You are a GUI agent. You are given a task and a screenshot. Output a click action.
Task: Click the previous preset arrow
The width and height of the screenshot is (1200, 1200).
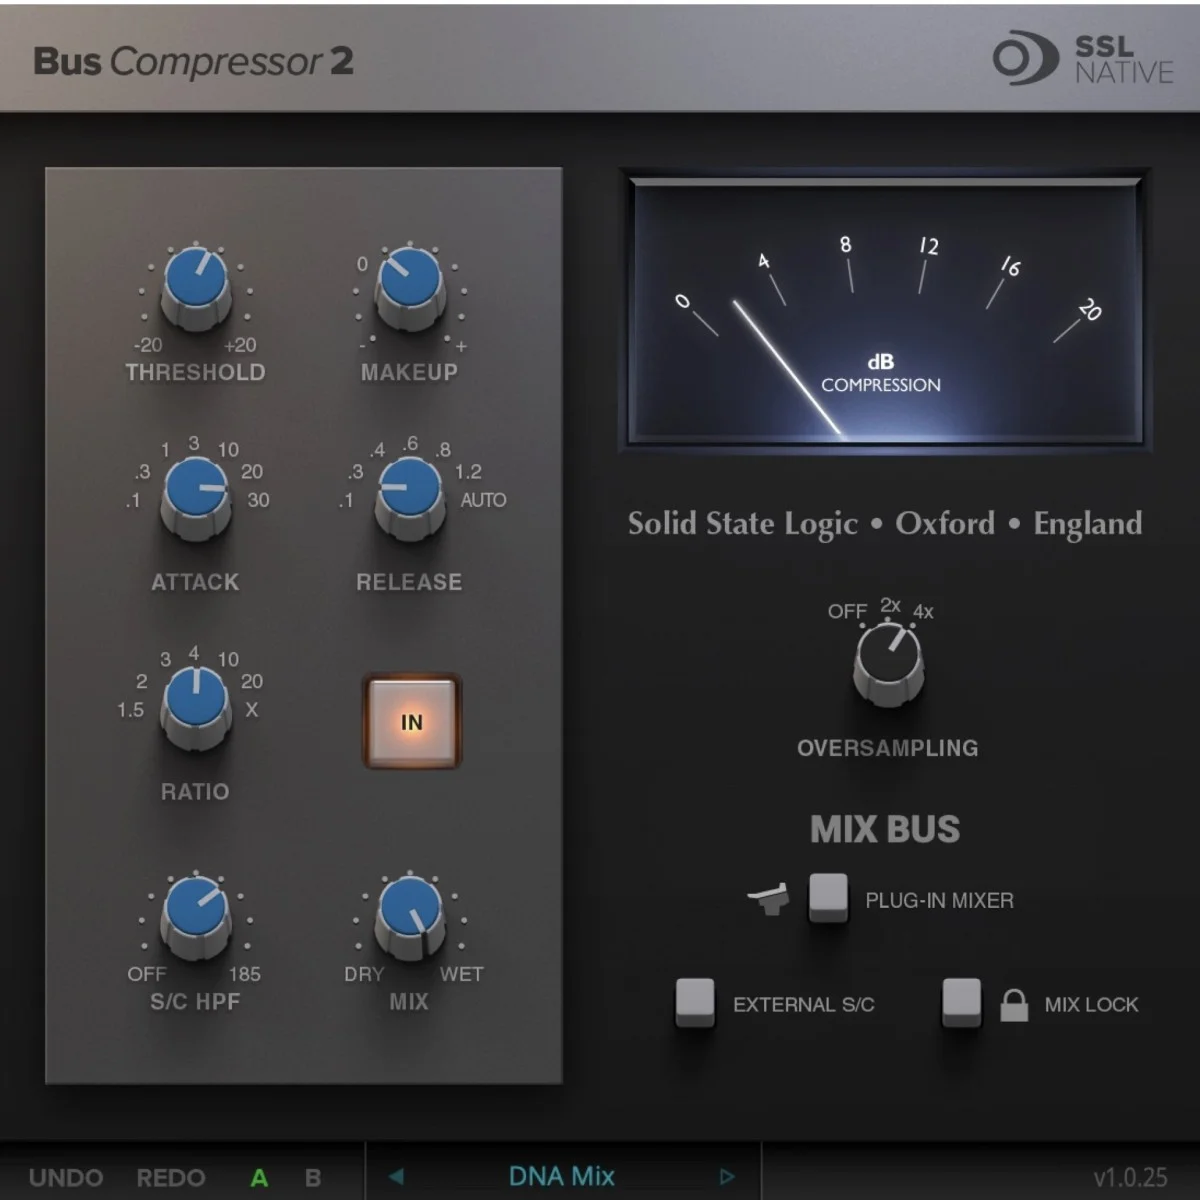[395, 1175]
